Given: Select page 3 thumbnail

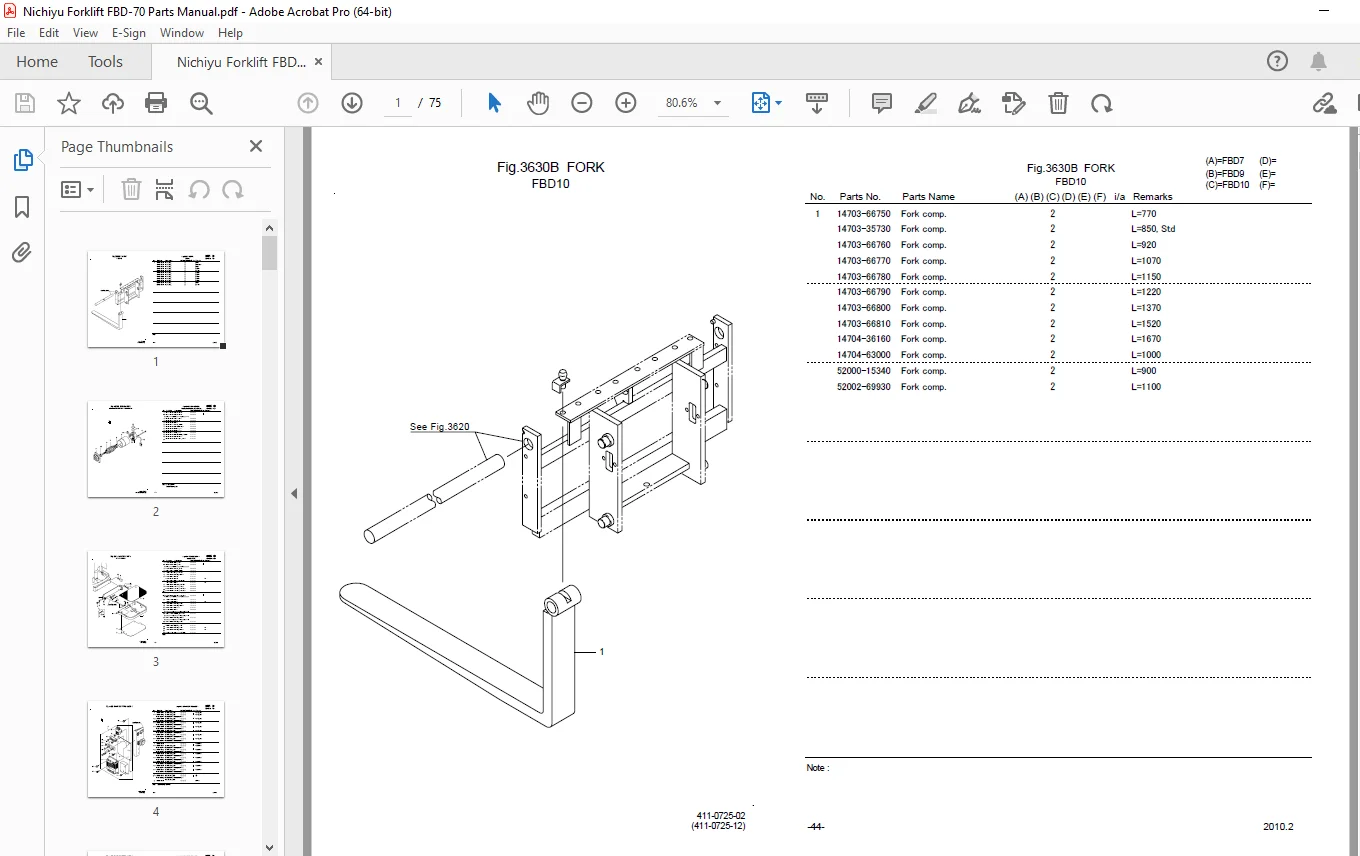Looking at the screenshot, I should click(x=156, y=599).
